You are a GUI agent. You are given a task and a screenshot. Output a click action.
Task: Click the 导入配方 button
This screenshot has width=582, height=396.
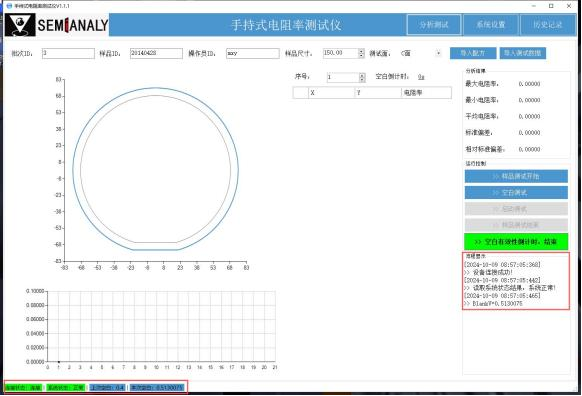[x=473, y=53]
